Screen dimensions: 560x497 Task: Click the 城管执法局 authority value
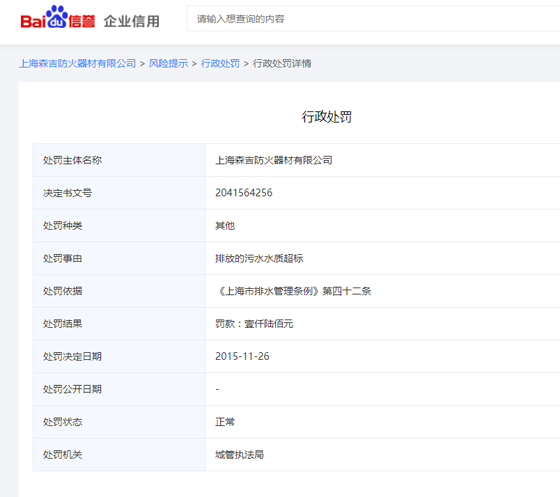pos(239,455)
